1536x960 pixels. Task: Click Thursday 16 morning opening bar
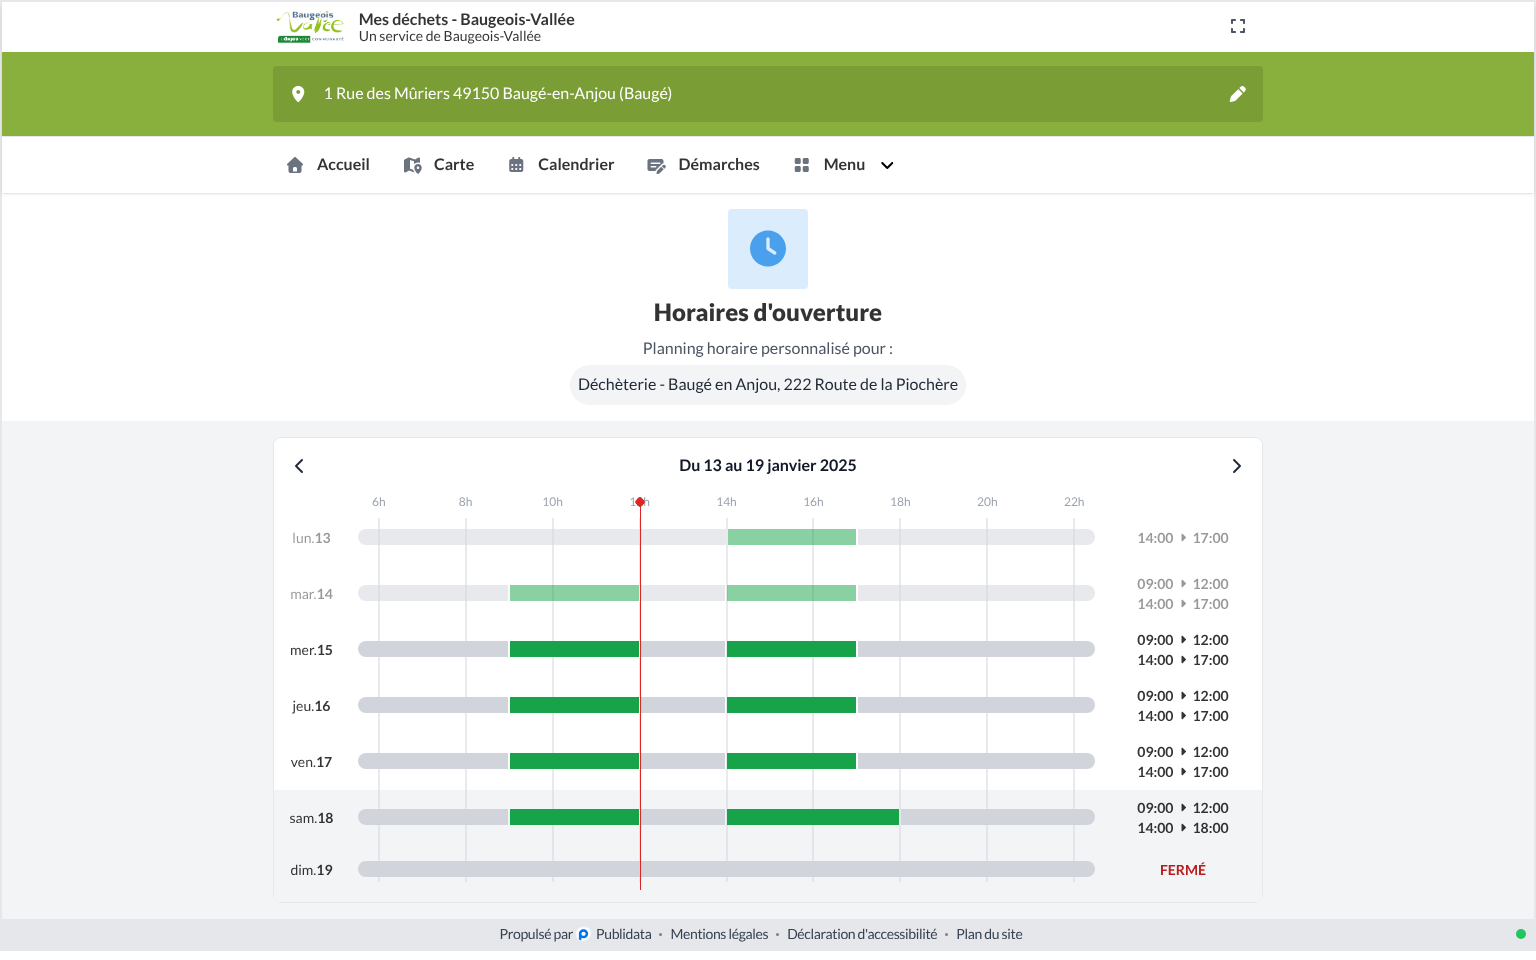click(x=574, y=705)
